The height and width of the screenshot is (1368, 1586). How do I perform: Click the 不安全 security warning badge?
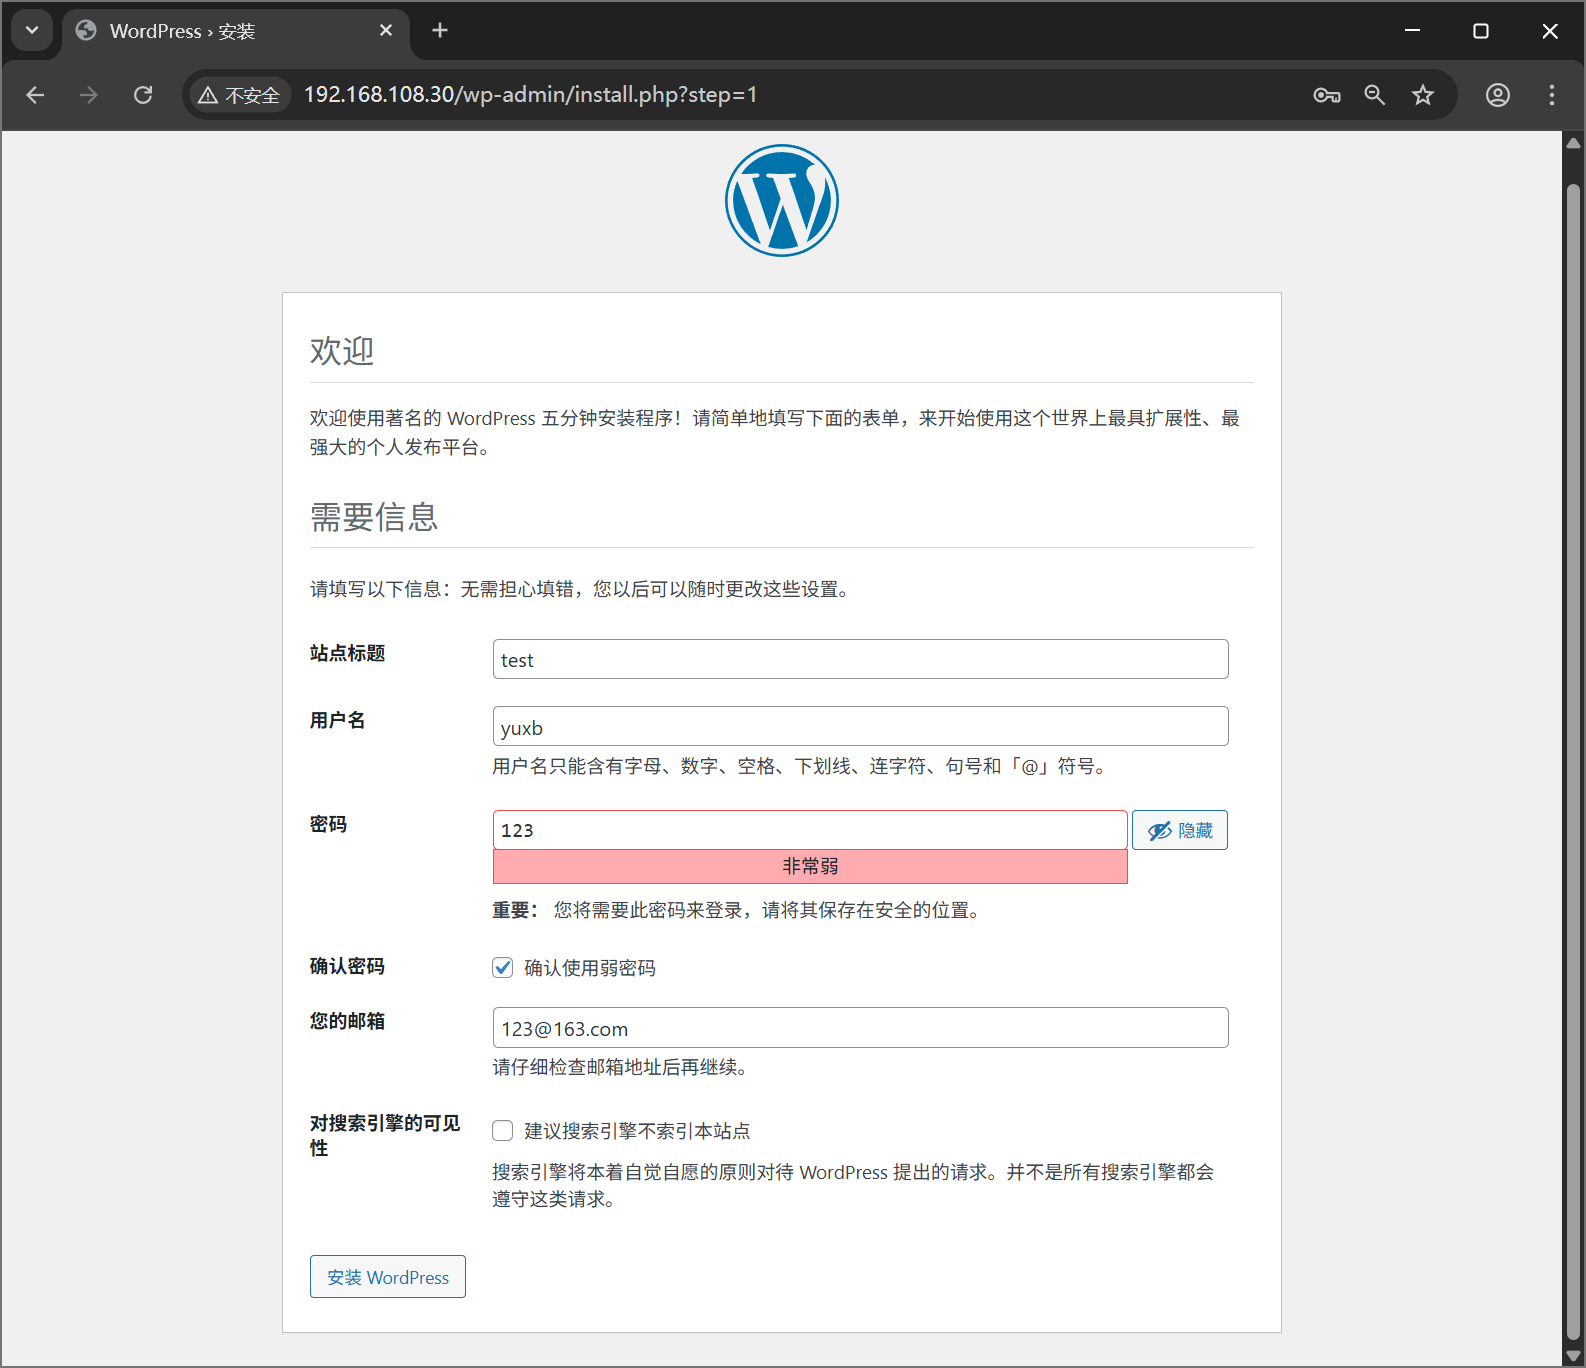(x=239, y=95)
